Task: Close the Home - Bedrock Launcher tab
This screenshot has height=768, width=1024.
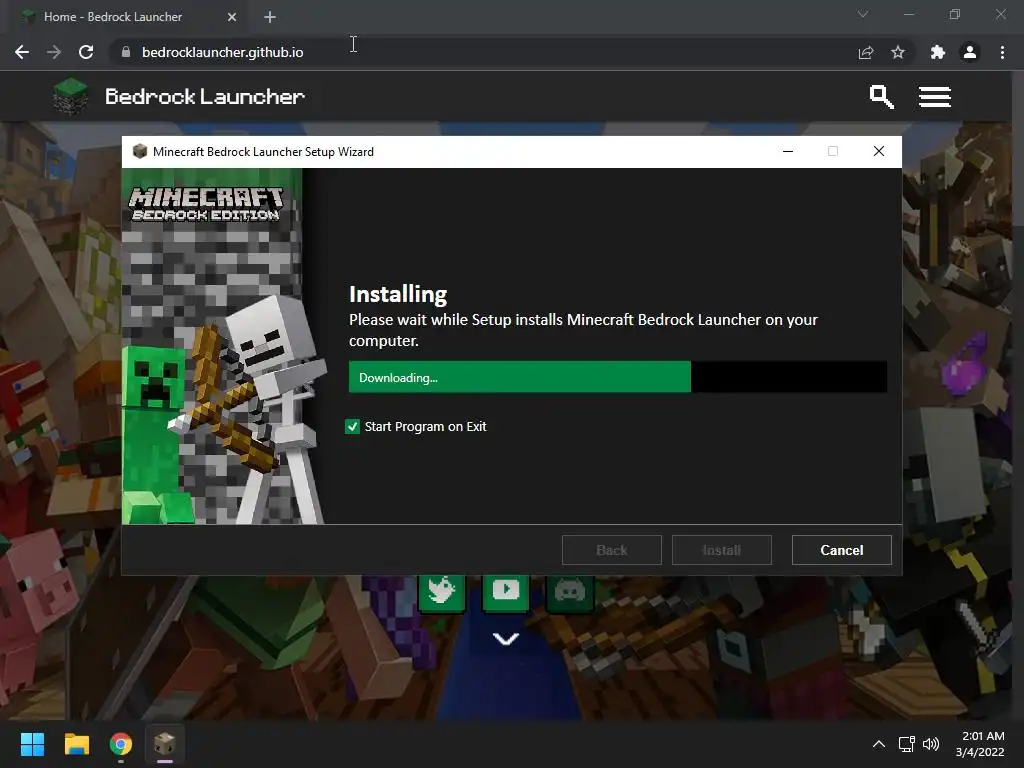Action: pyautogui.click(x=232, y=17)
